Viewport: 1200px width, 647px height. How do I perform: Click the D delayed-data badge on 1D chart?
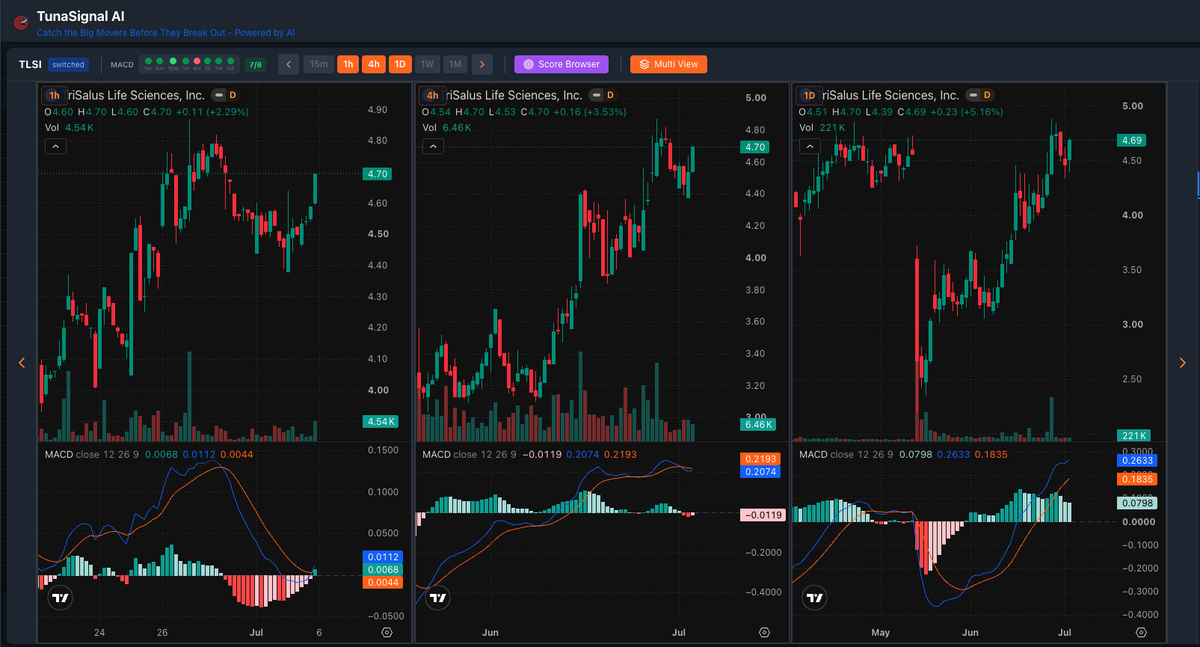[988, 95]
